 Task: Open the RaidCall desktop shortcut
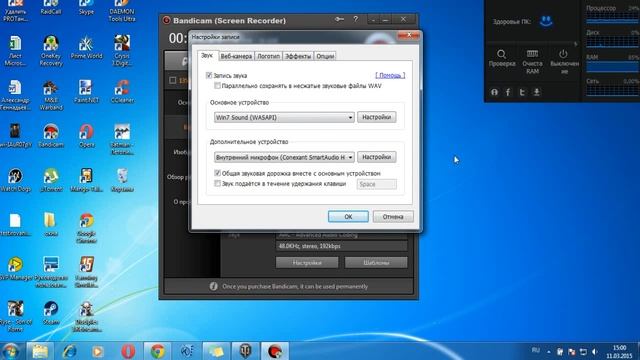[x=51, y=7]
